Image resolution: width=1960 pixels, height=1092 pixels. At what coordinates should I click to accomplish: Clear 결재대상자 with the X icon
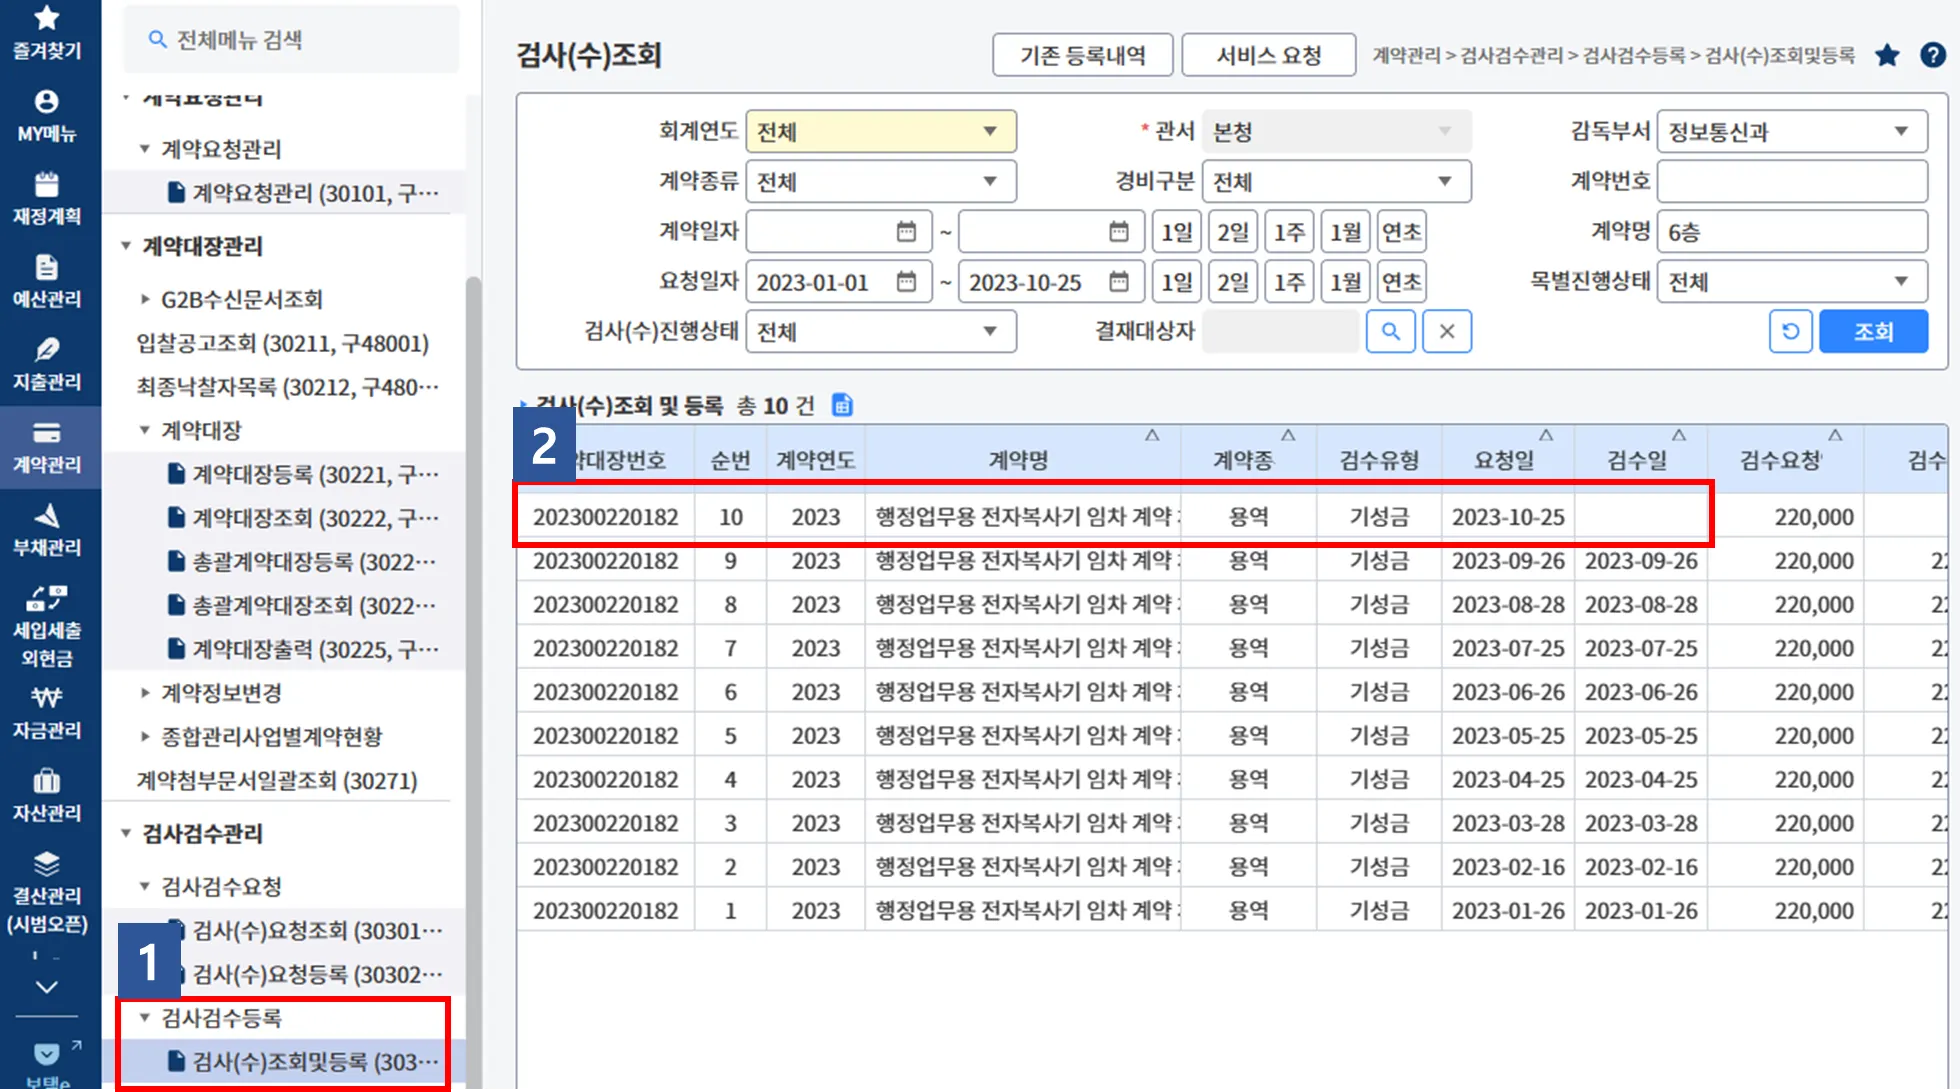pos(1446,332)
